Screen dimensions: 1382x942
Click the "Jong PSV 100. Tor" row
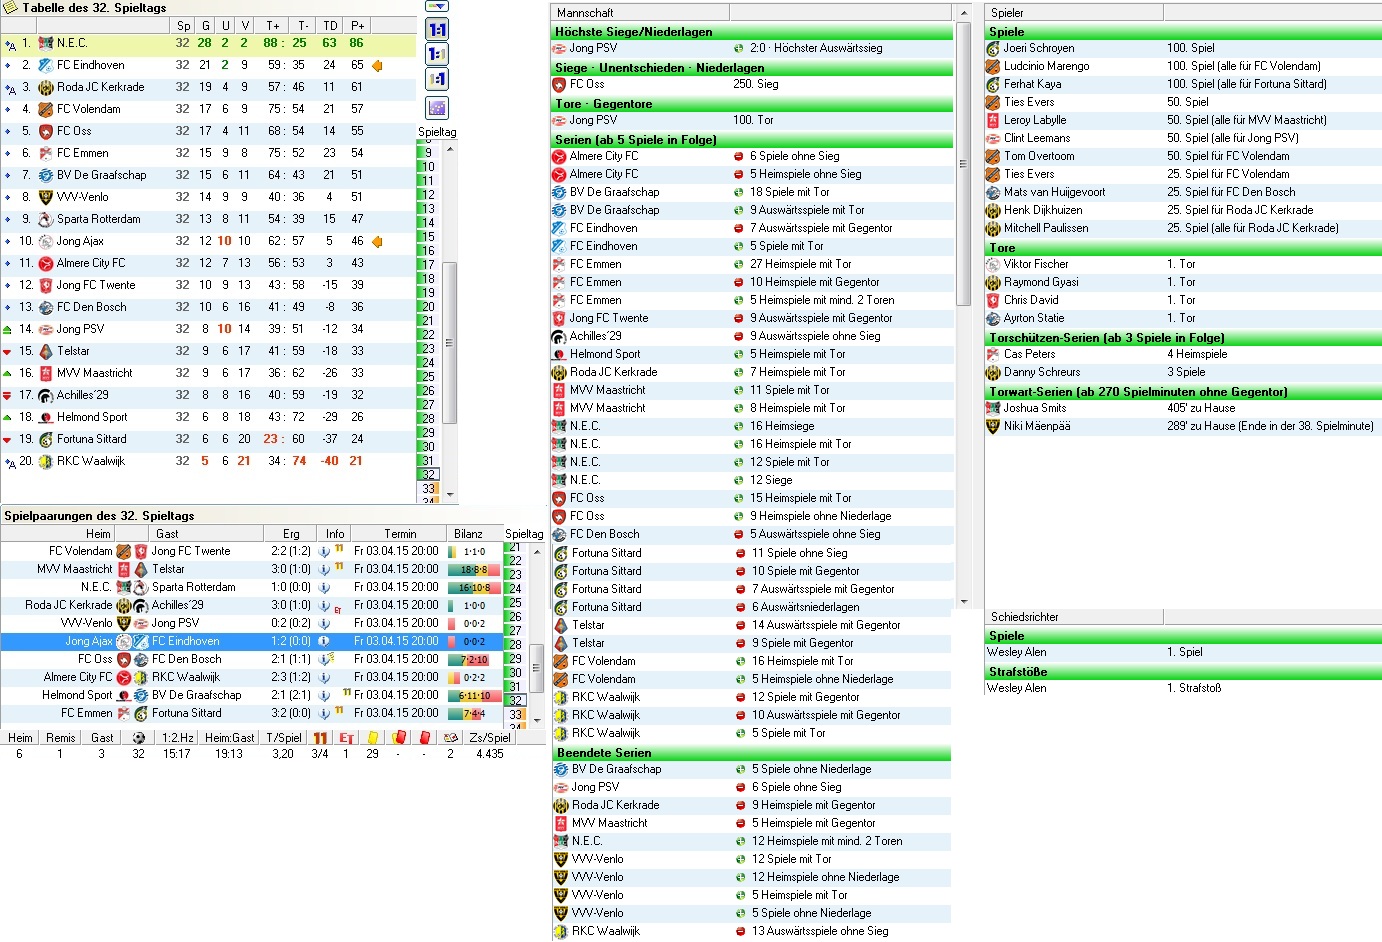point(751,120)
